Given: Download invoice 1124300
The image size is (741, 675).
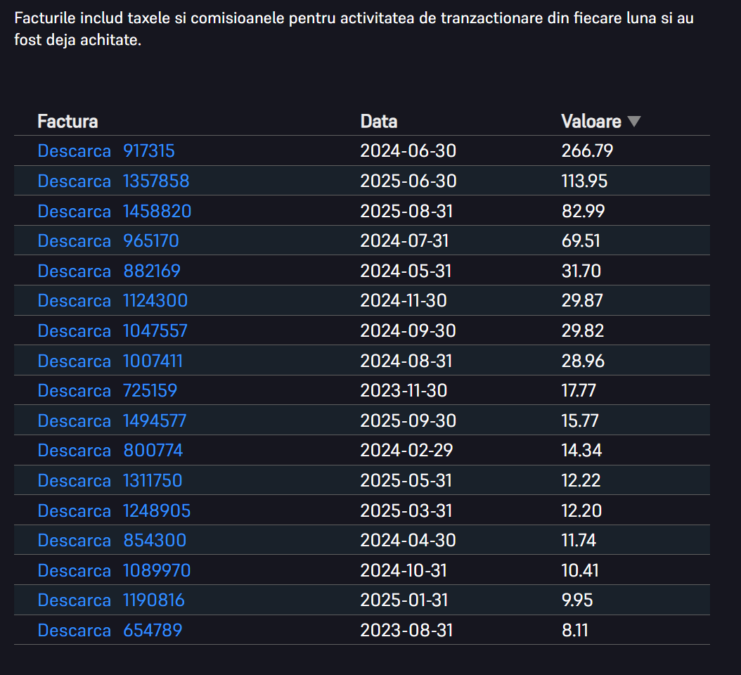Looking at the screenshot, I should pyautogui.click(x=74, y=301).
